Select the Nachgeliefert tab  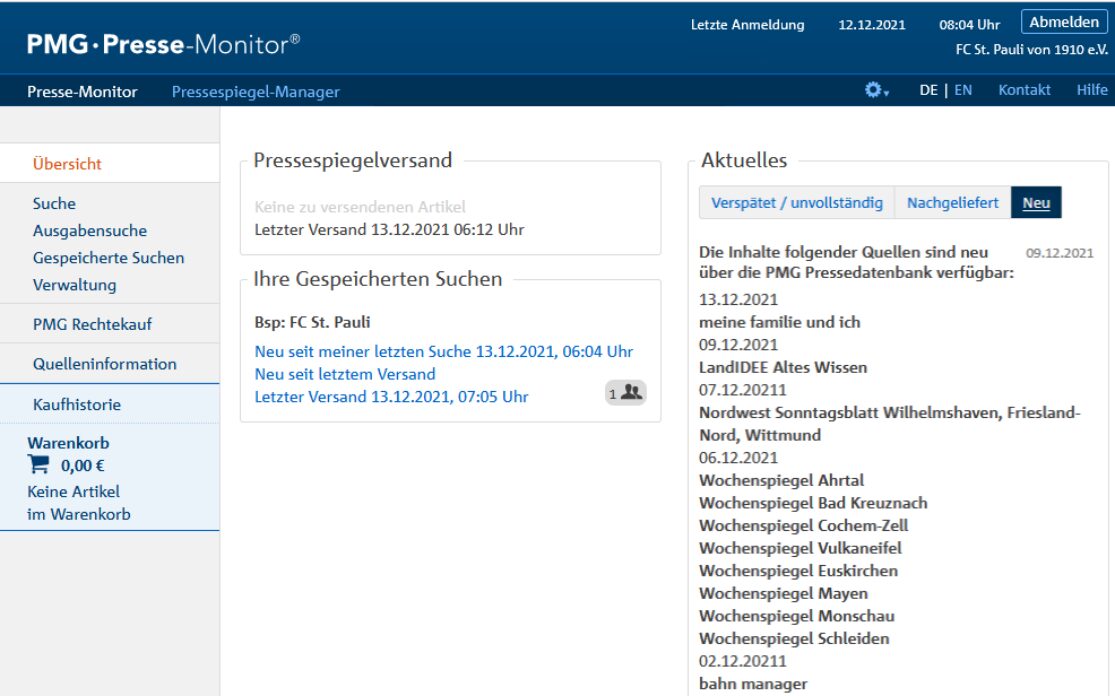tap(952, 203)
